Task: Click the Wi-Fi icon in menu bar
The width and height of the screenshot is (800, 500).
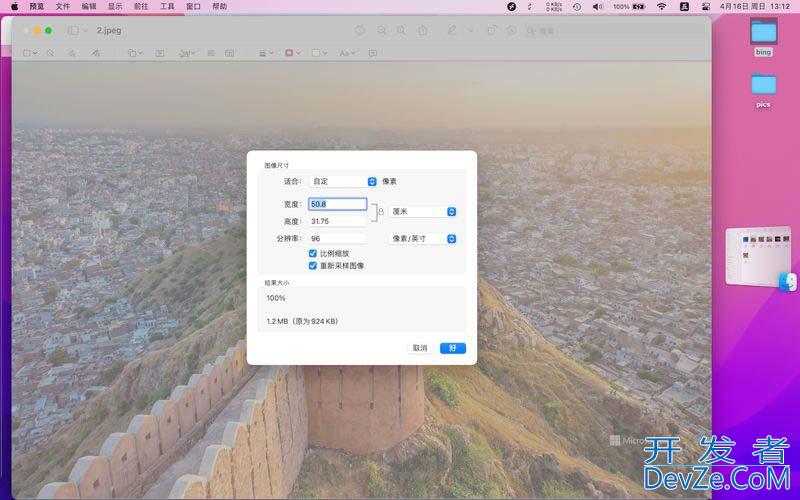Action: (662, 7)
